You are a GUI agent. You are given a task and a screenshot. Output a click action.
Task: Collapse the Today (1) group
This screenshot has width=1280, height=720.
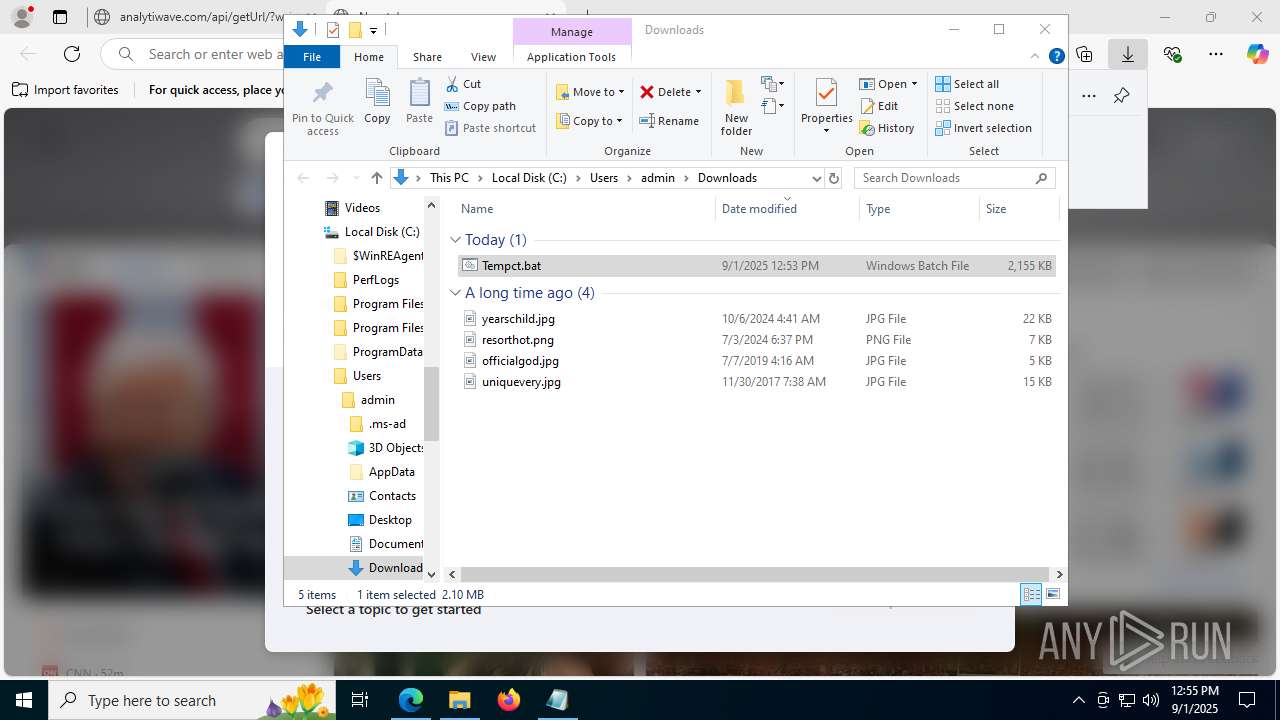coord(455,240)
